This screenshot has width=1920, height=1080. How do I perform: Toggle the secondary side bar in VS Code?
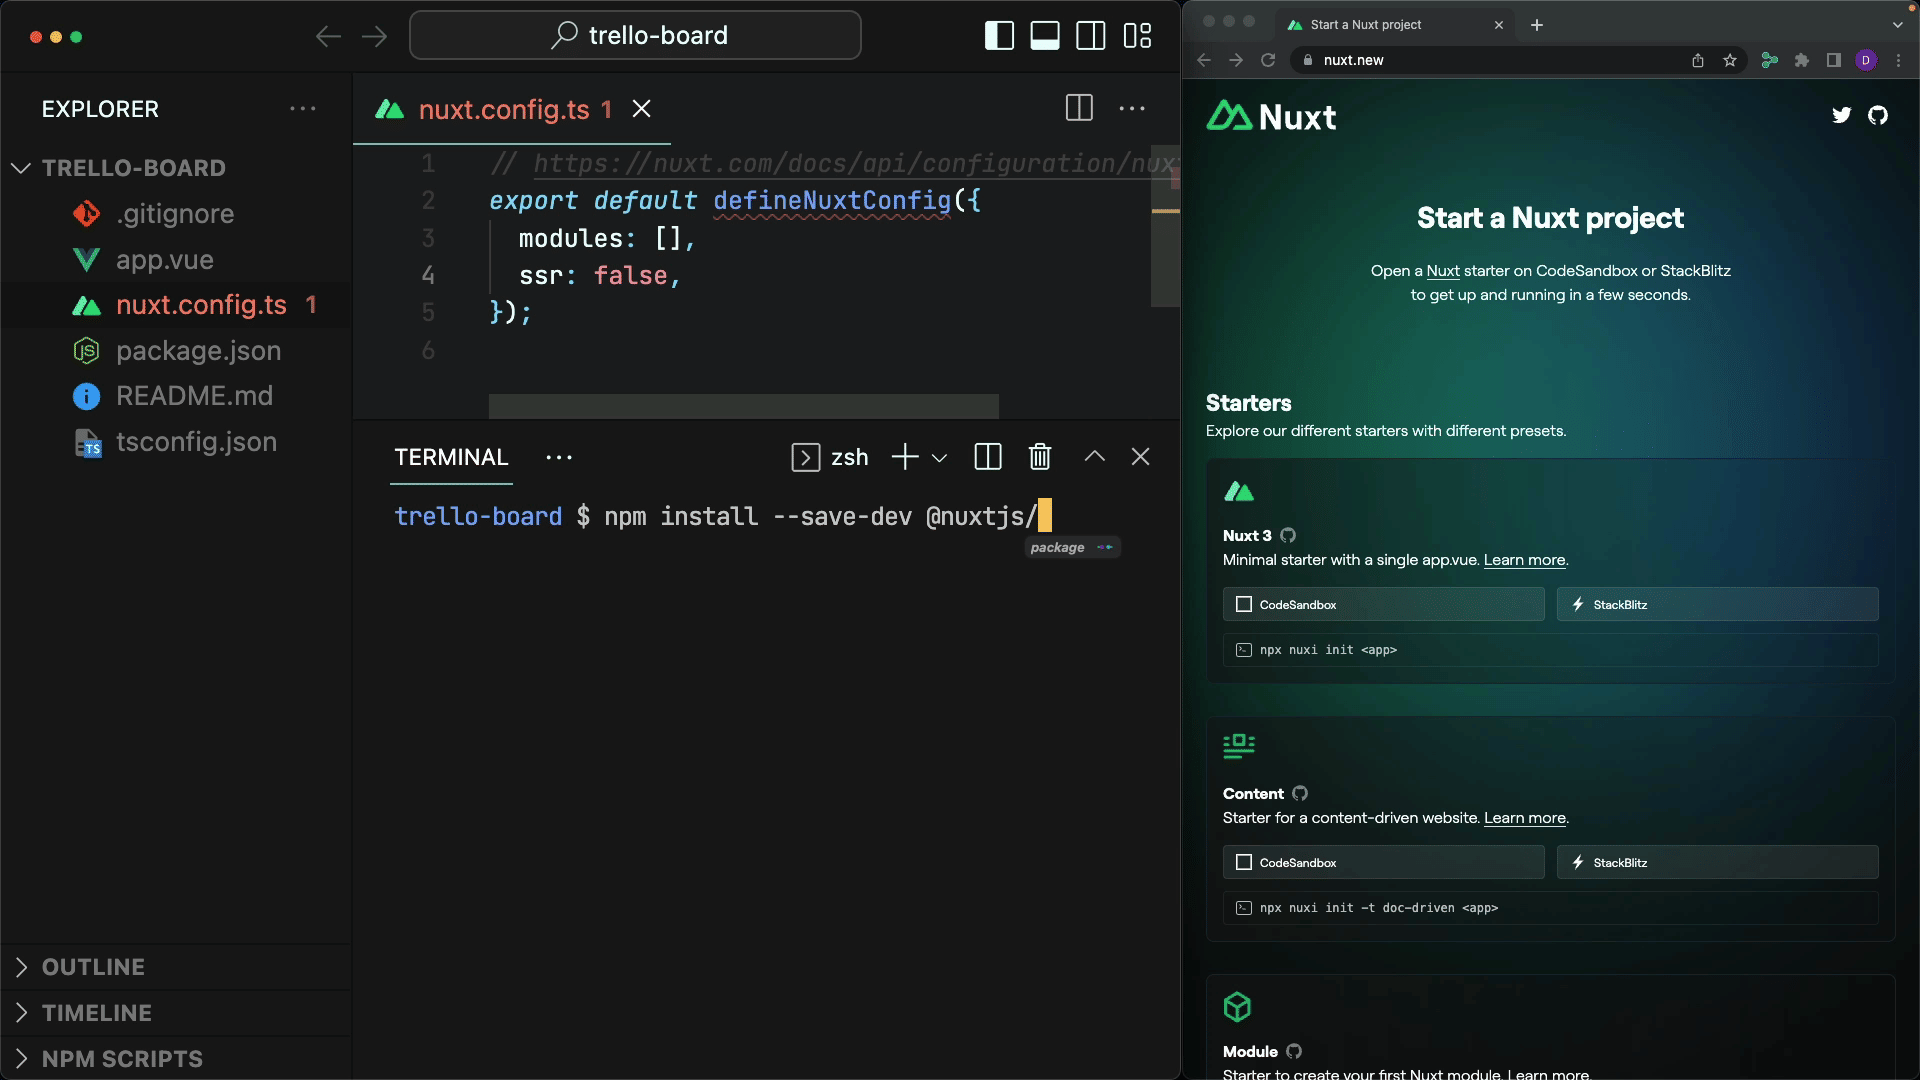coord(1091,36)
